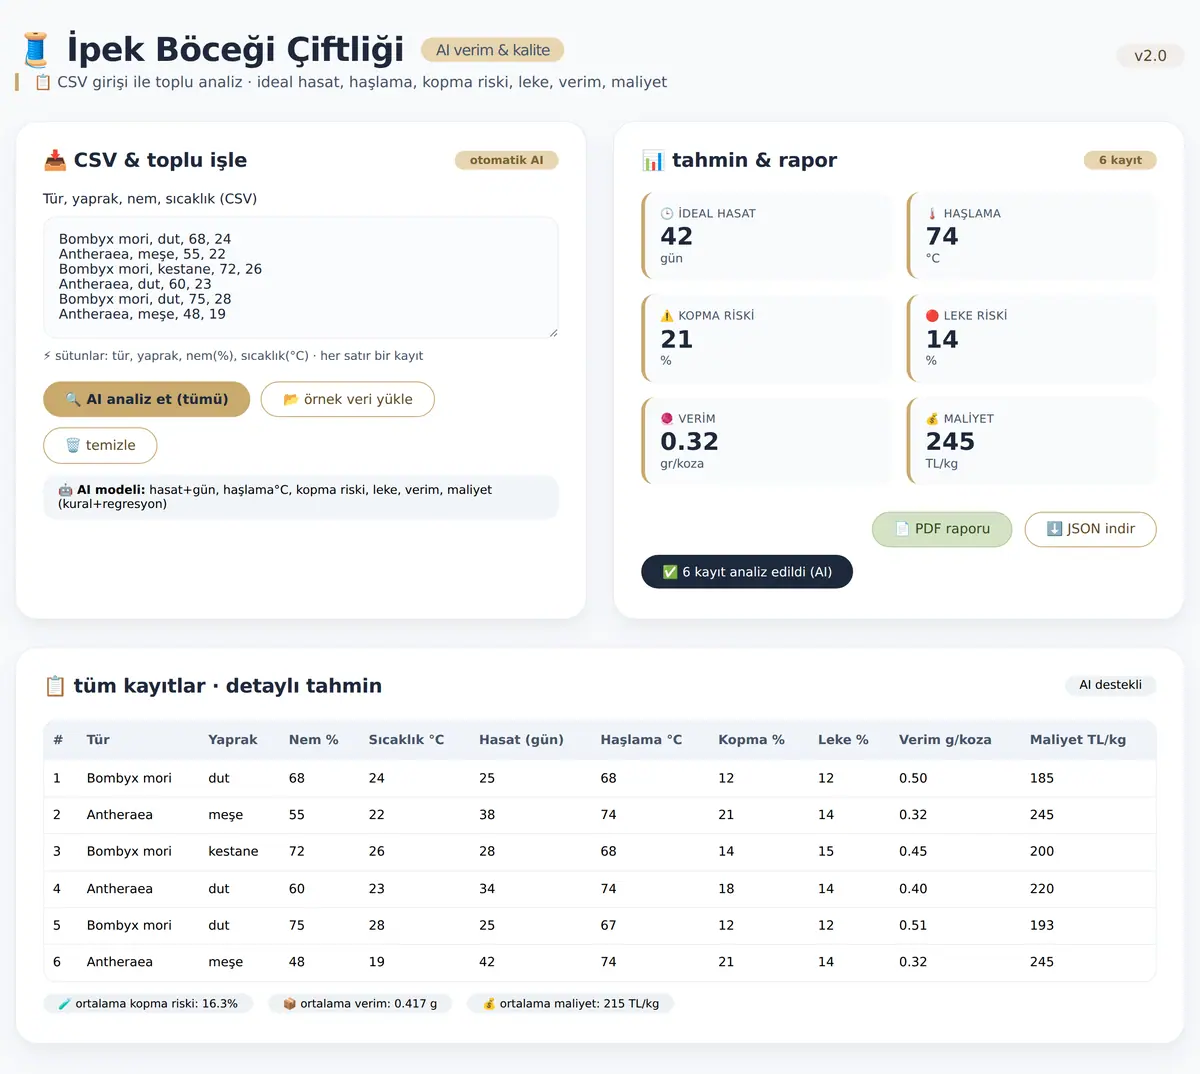
Task: Click the yarn icon beside Verim
Action: 667,418
